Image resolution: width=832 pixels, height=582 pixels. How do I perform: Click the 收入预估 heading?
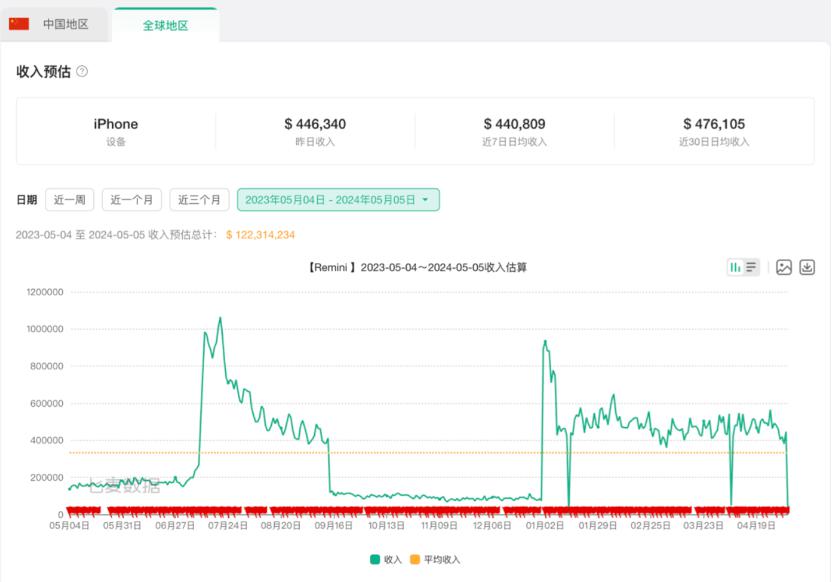44,72
